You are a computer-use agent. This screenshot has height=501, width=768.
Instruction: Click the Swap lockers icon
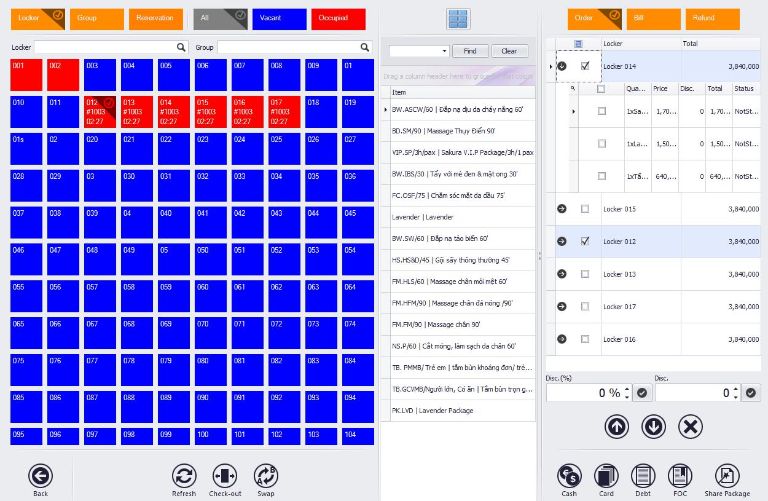[265, 476]
